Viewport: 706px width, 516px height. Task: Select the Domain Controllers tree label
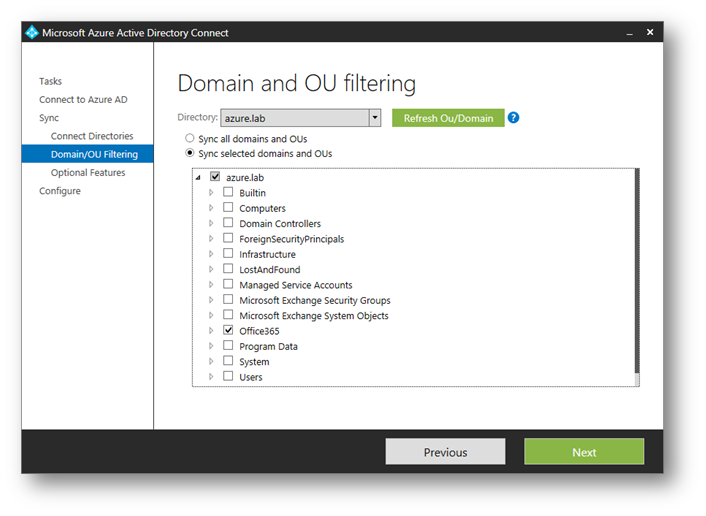click(x=280, y=223)
